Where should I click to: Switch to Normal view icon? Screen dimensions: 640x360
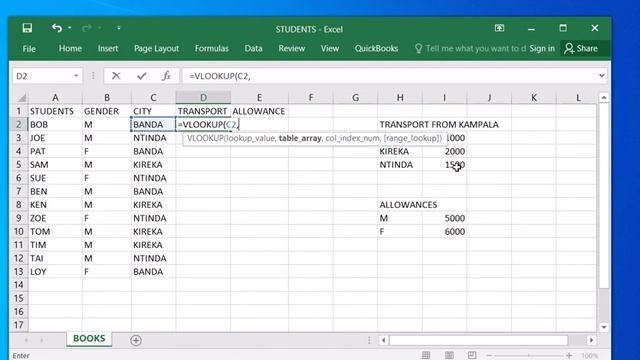pyautogui.click(x=426, y=356)
